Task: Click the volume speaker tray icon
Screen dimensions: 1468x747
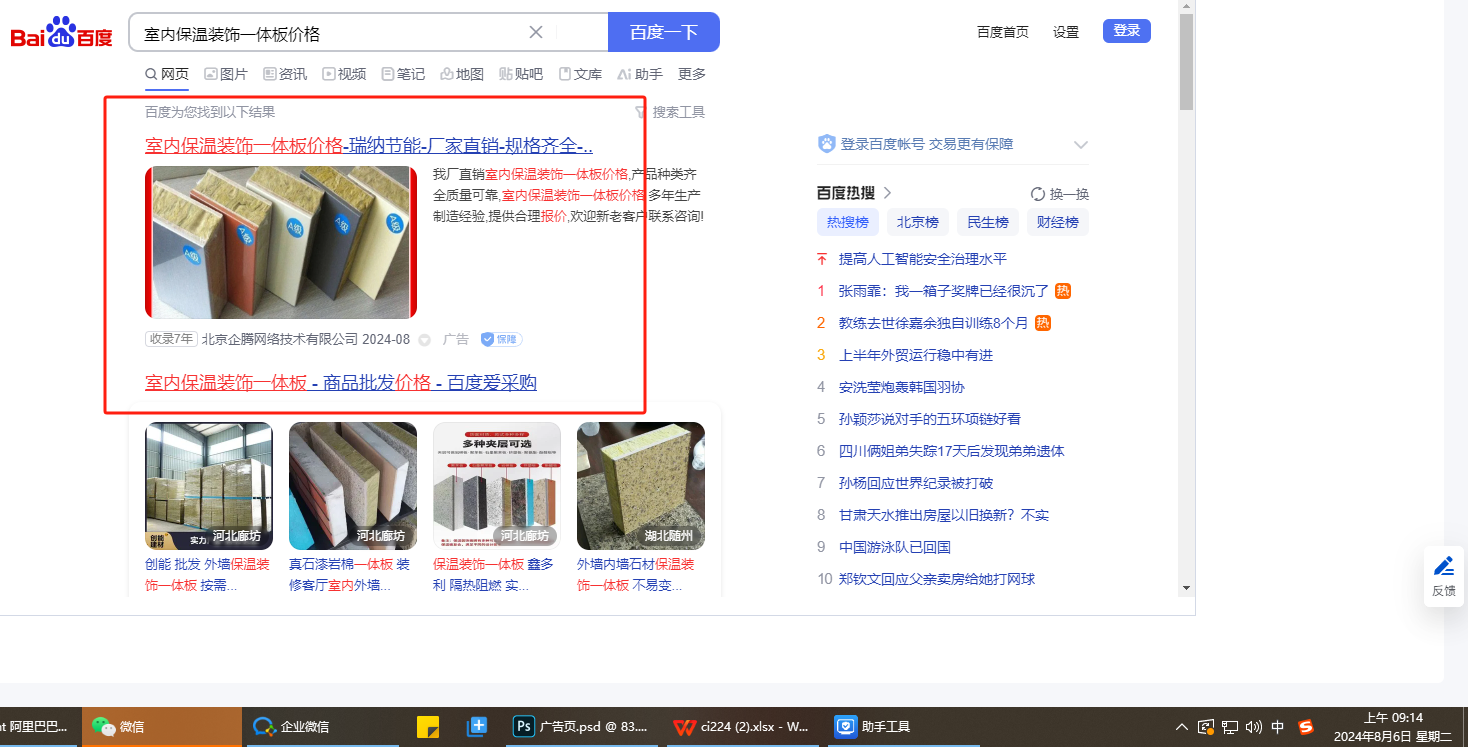Action: point(1254,727)
